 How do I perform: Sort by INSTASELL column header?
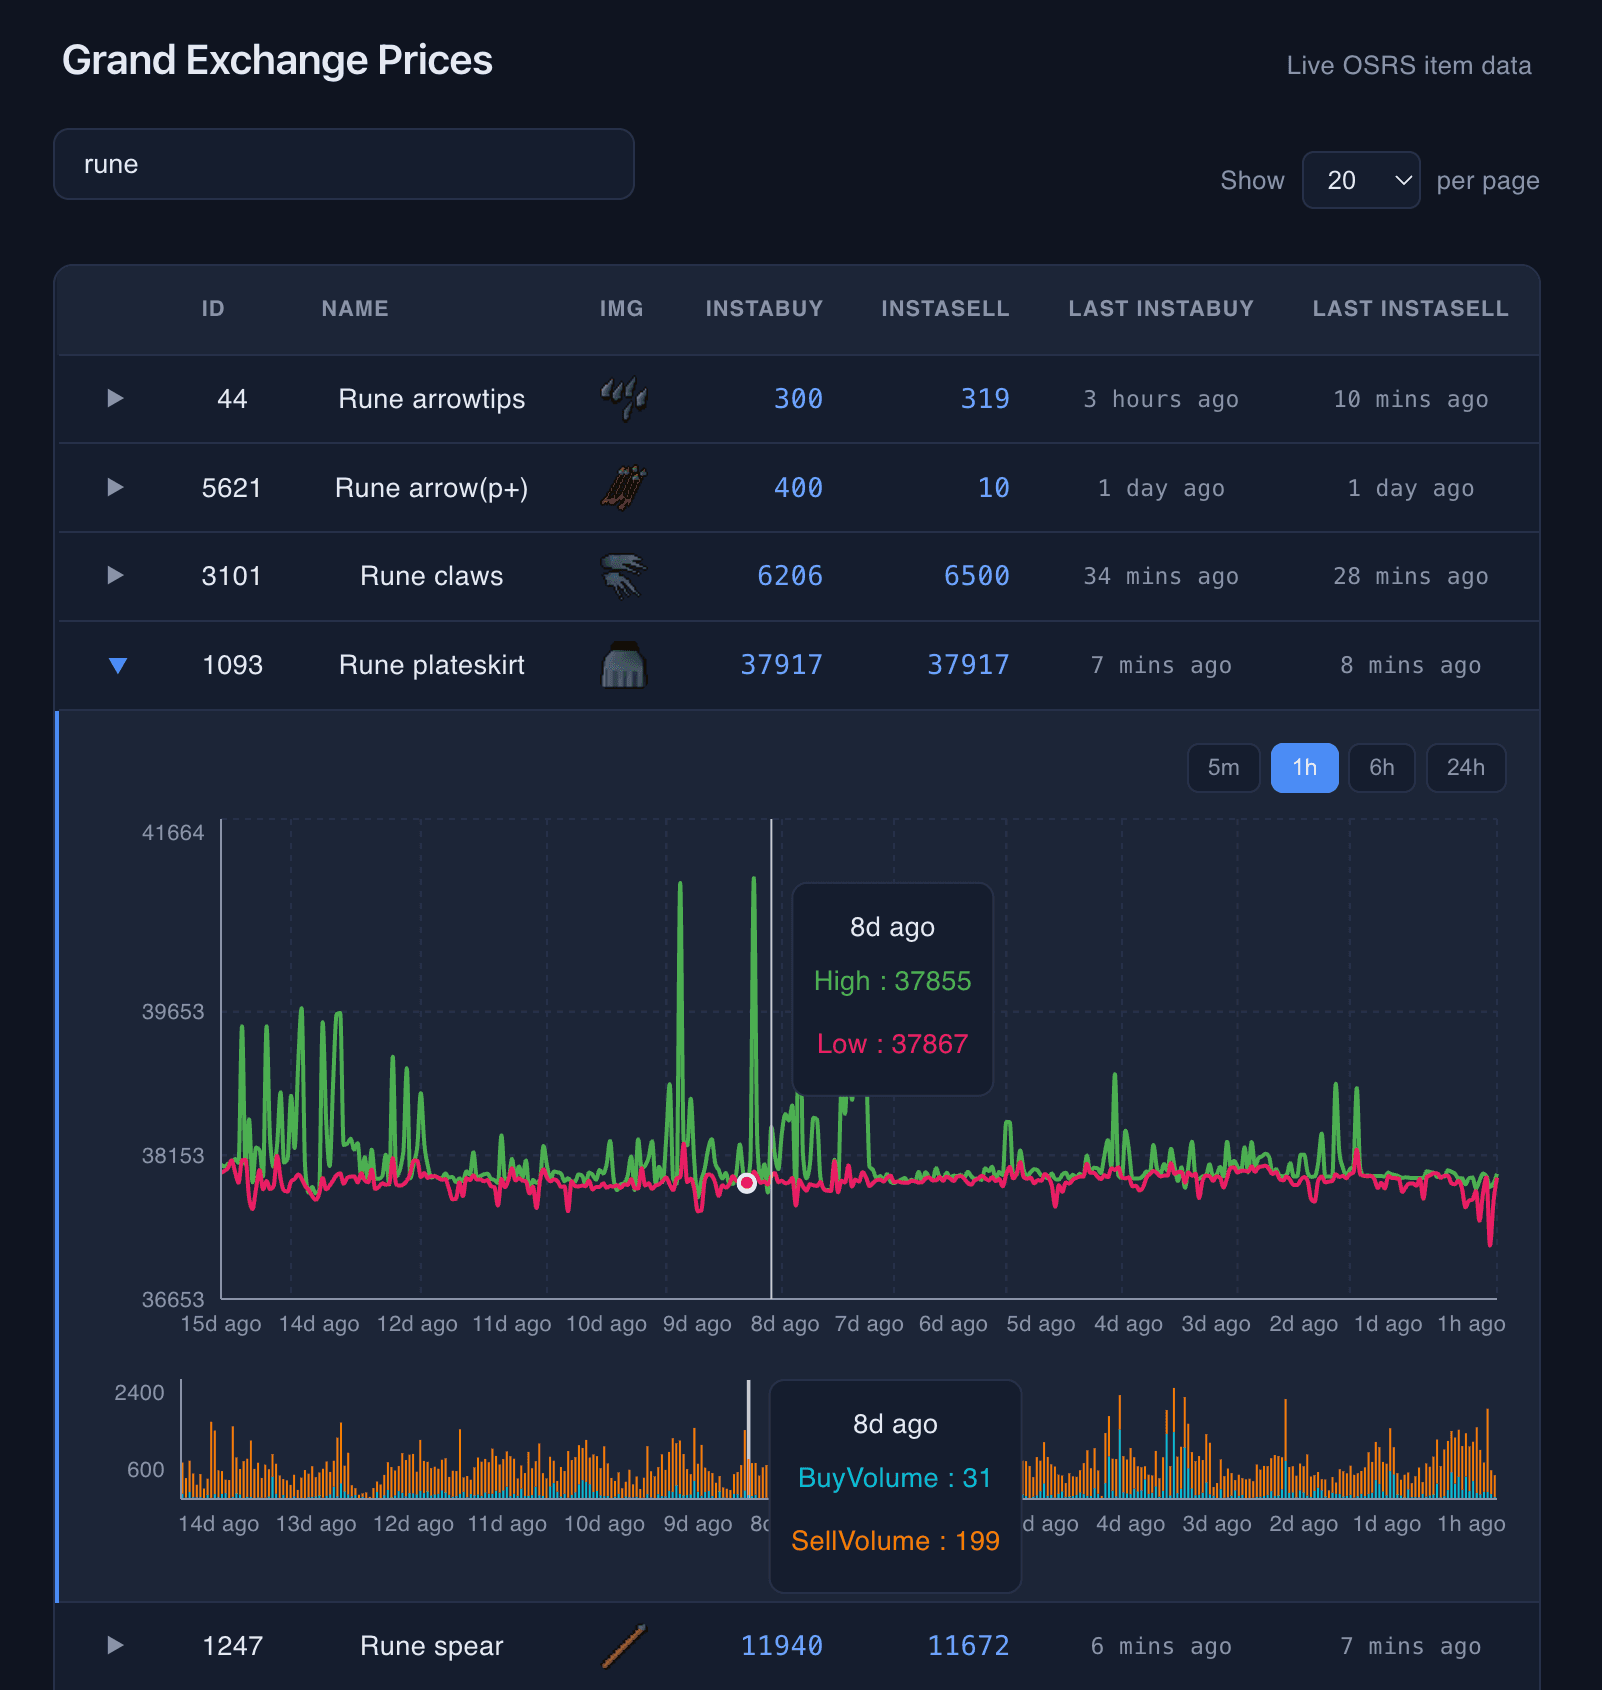tap(945, 309)
